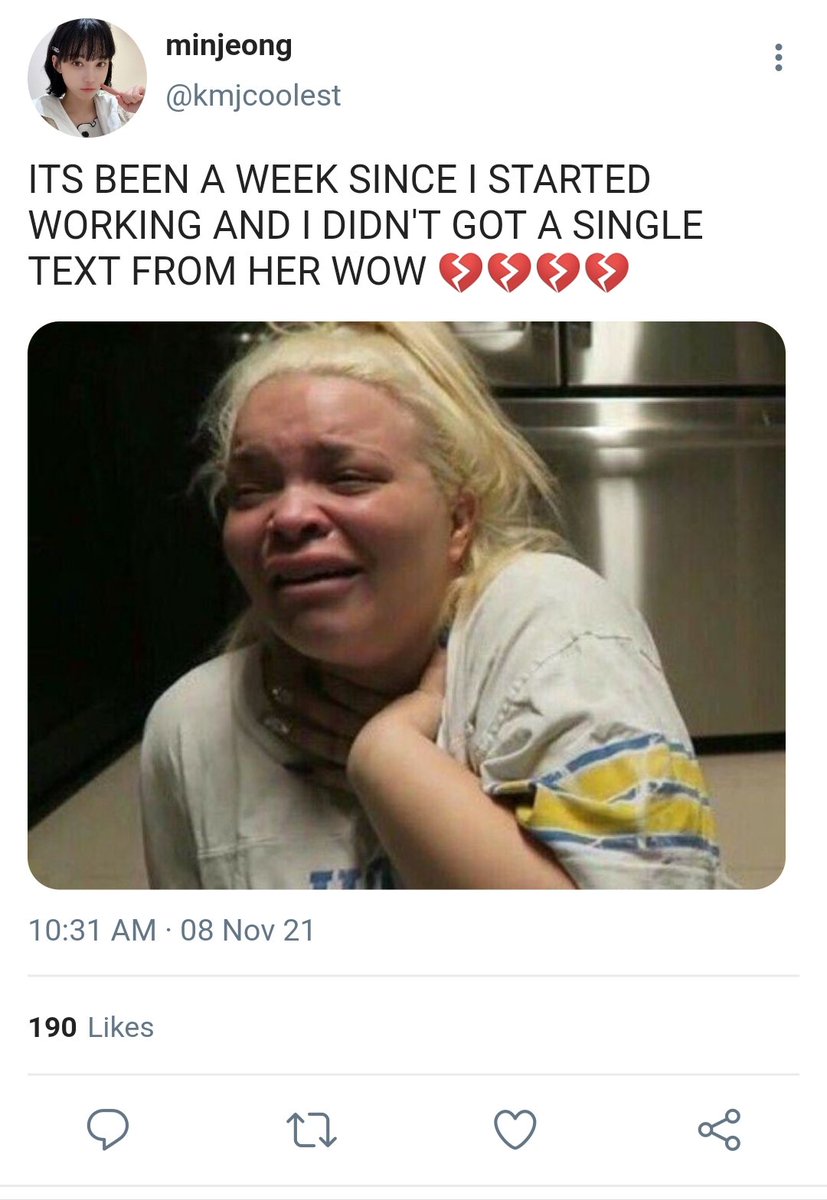Like the tweet with the heart icon
This screenshot has height=1200, width=827.
[515, 1130]
